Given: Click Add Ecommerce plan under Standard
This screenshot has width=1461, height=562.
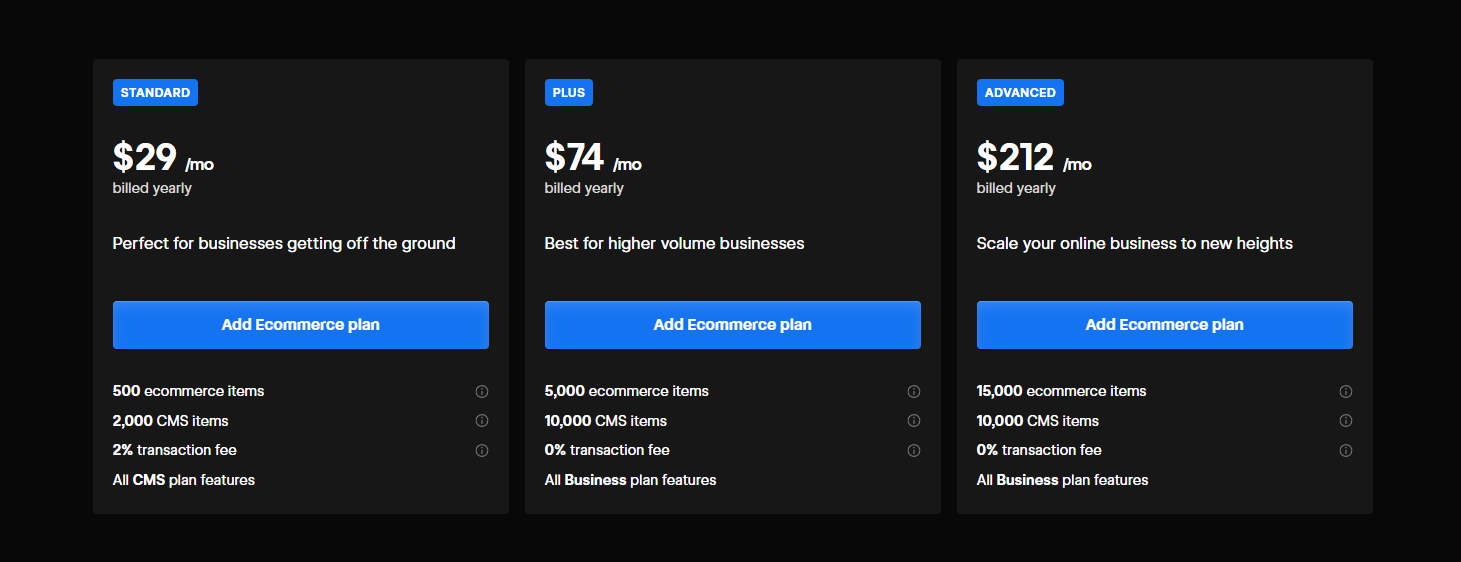Looking at the screenshot, I should (301, 325).
